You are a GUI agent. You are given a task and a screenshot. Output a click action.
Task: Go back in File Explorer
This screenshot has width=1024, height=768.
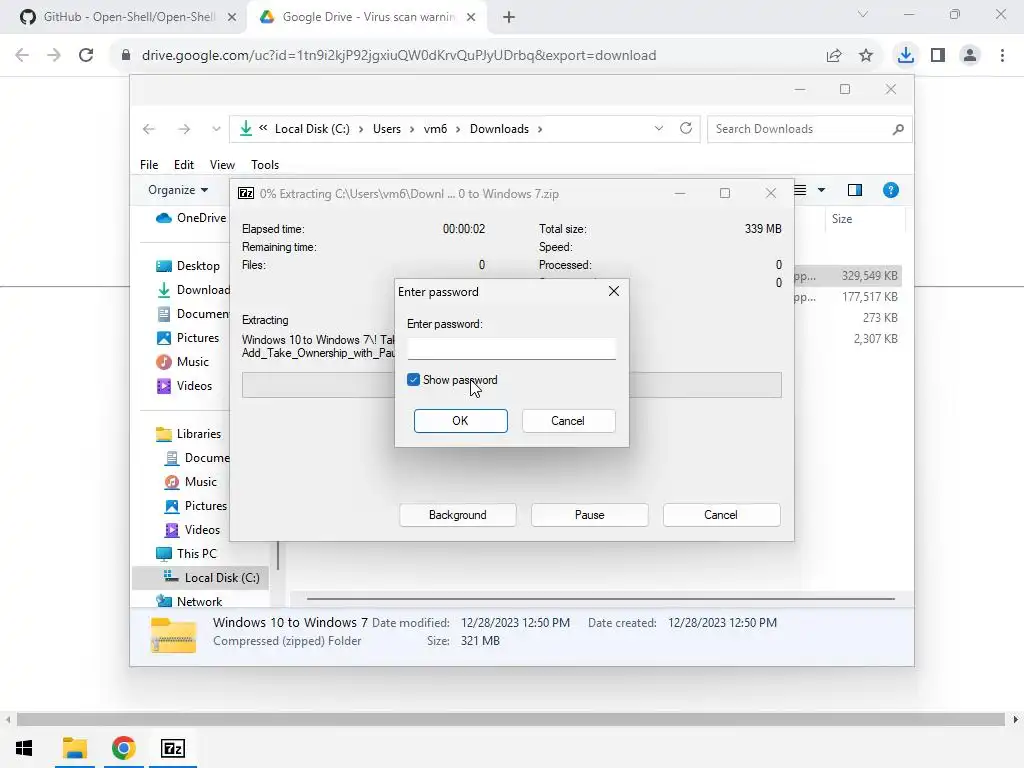(x=149, y=129)
